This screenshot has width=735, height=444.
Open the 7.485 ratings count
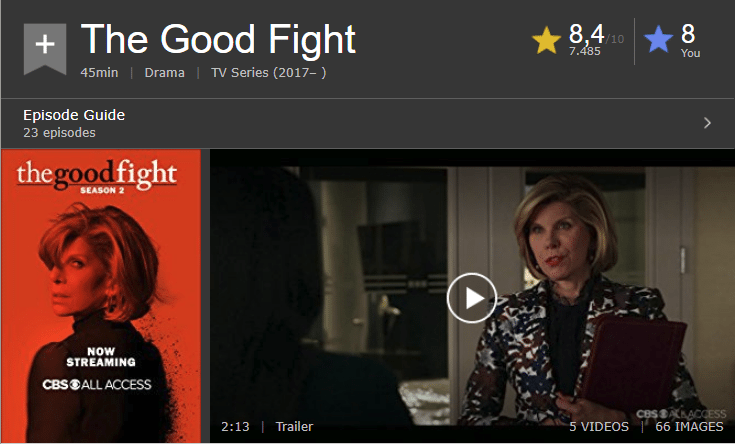(x=585, y=51)
